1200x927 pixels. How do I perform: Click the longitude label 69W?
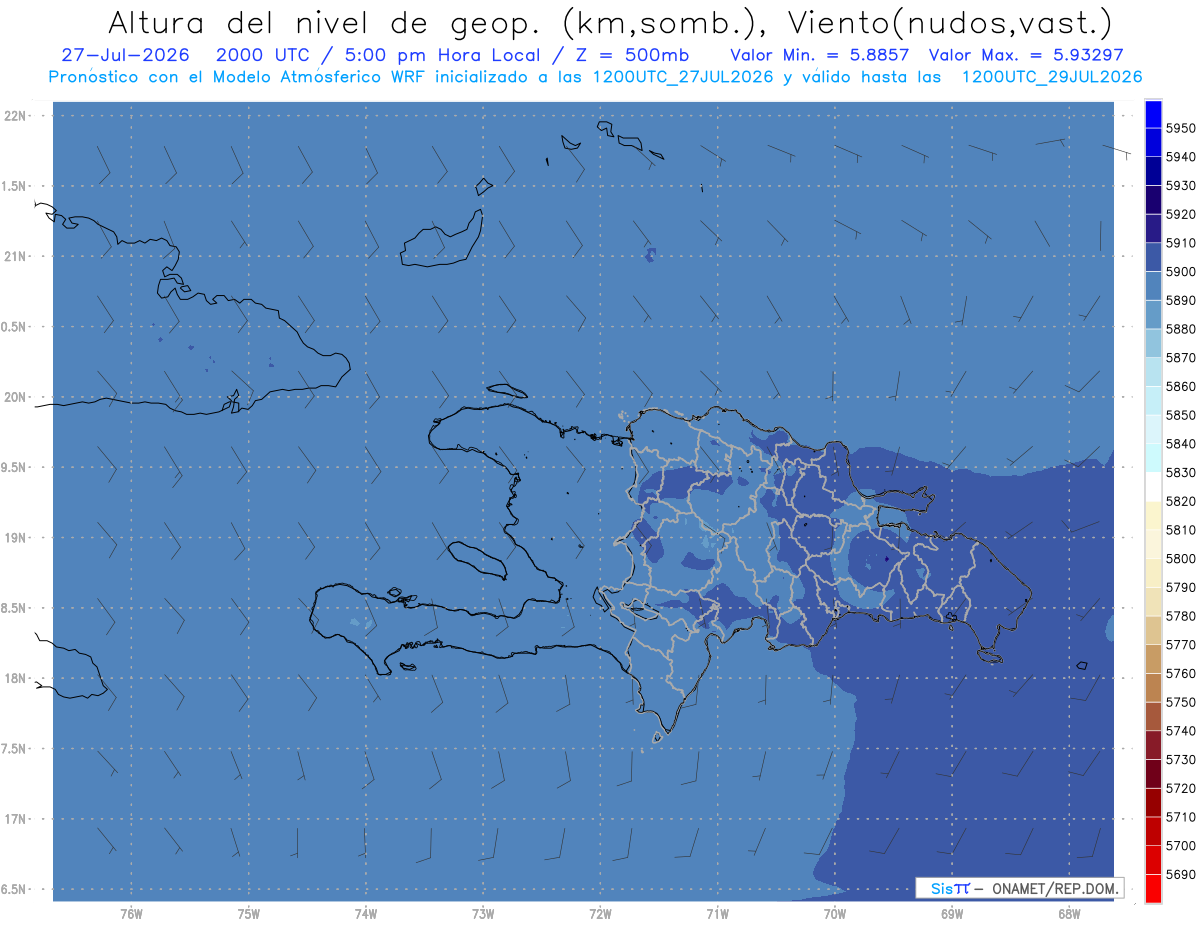click(x=951, y=914)
